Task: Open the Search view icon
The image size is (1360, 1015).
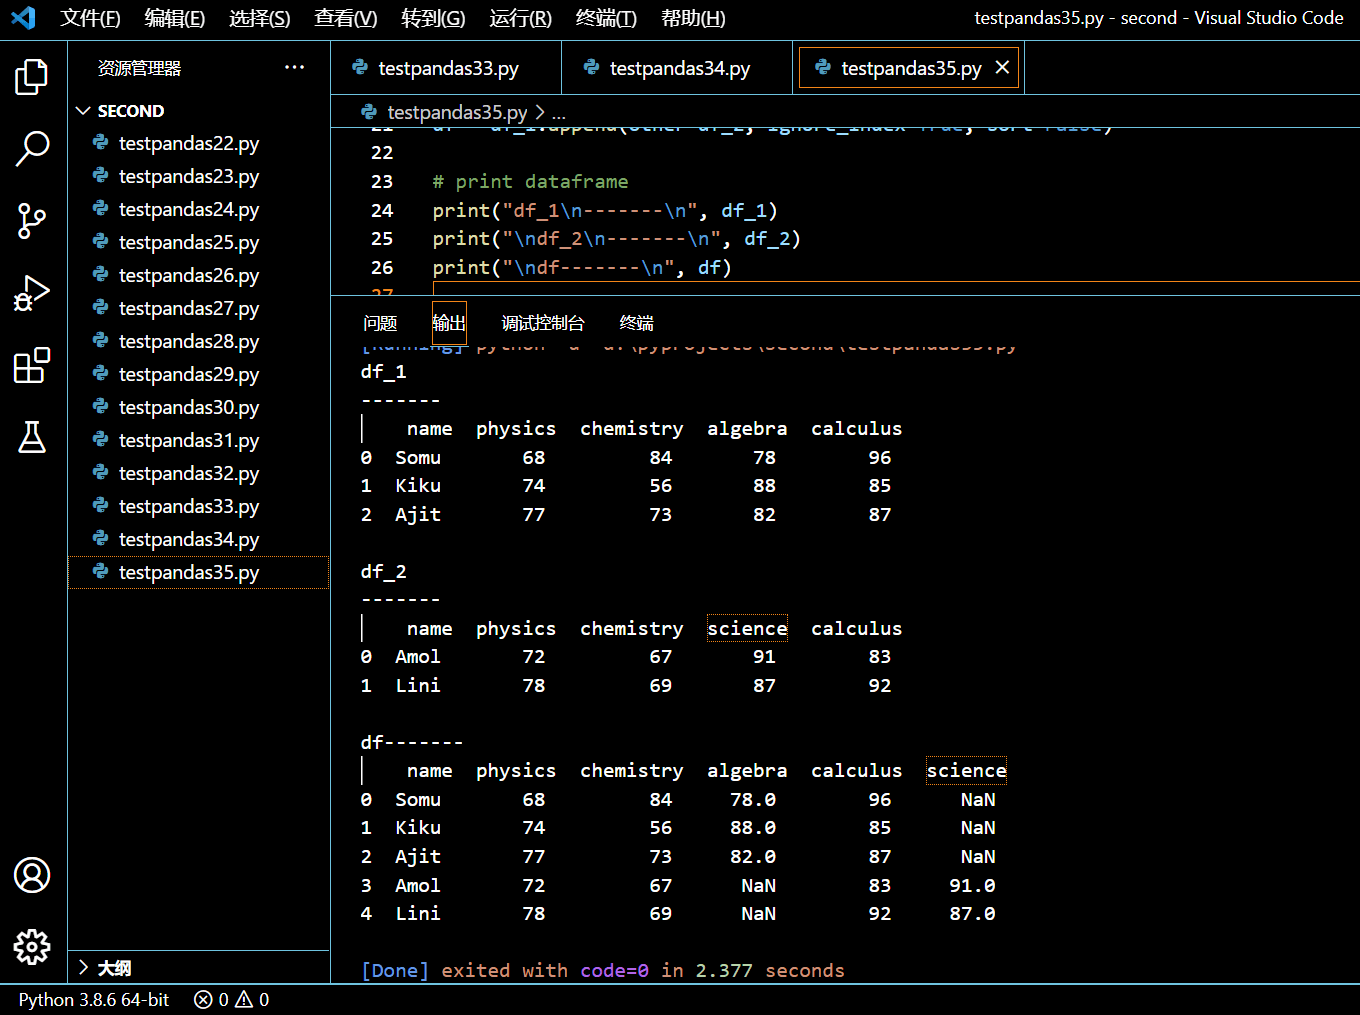Action: click(32, 148)
